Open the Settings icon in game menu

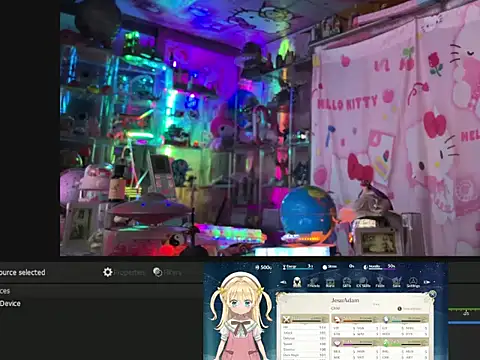413,283
